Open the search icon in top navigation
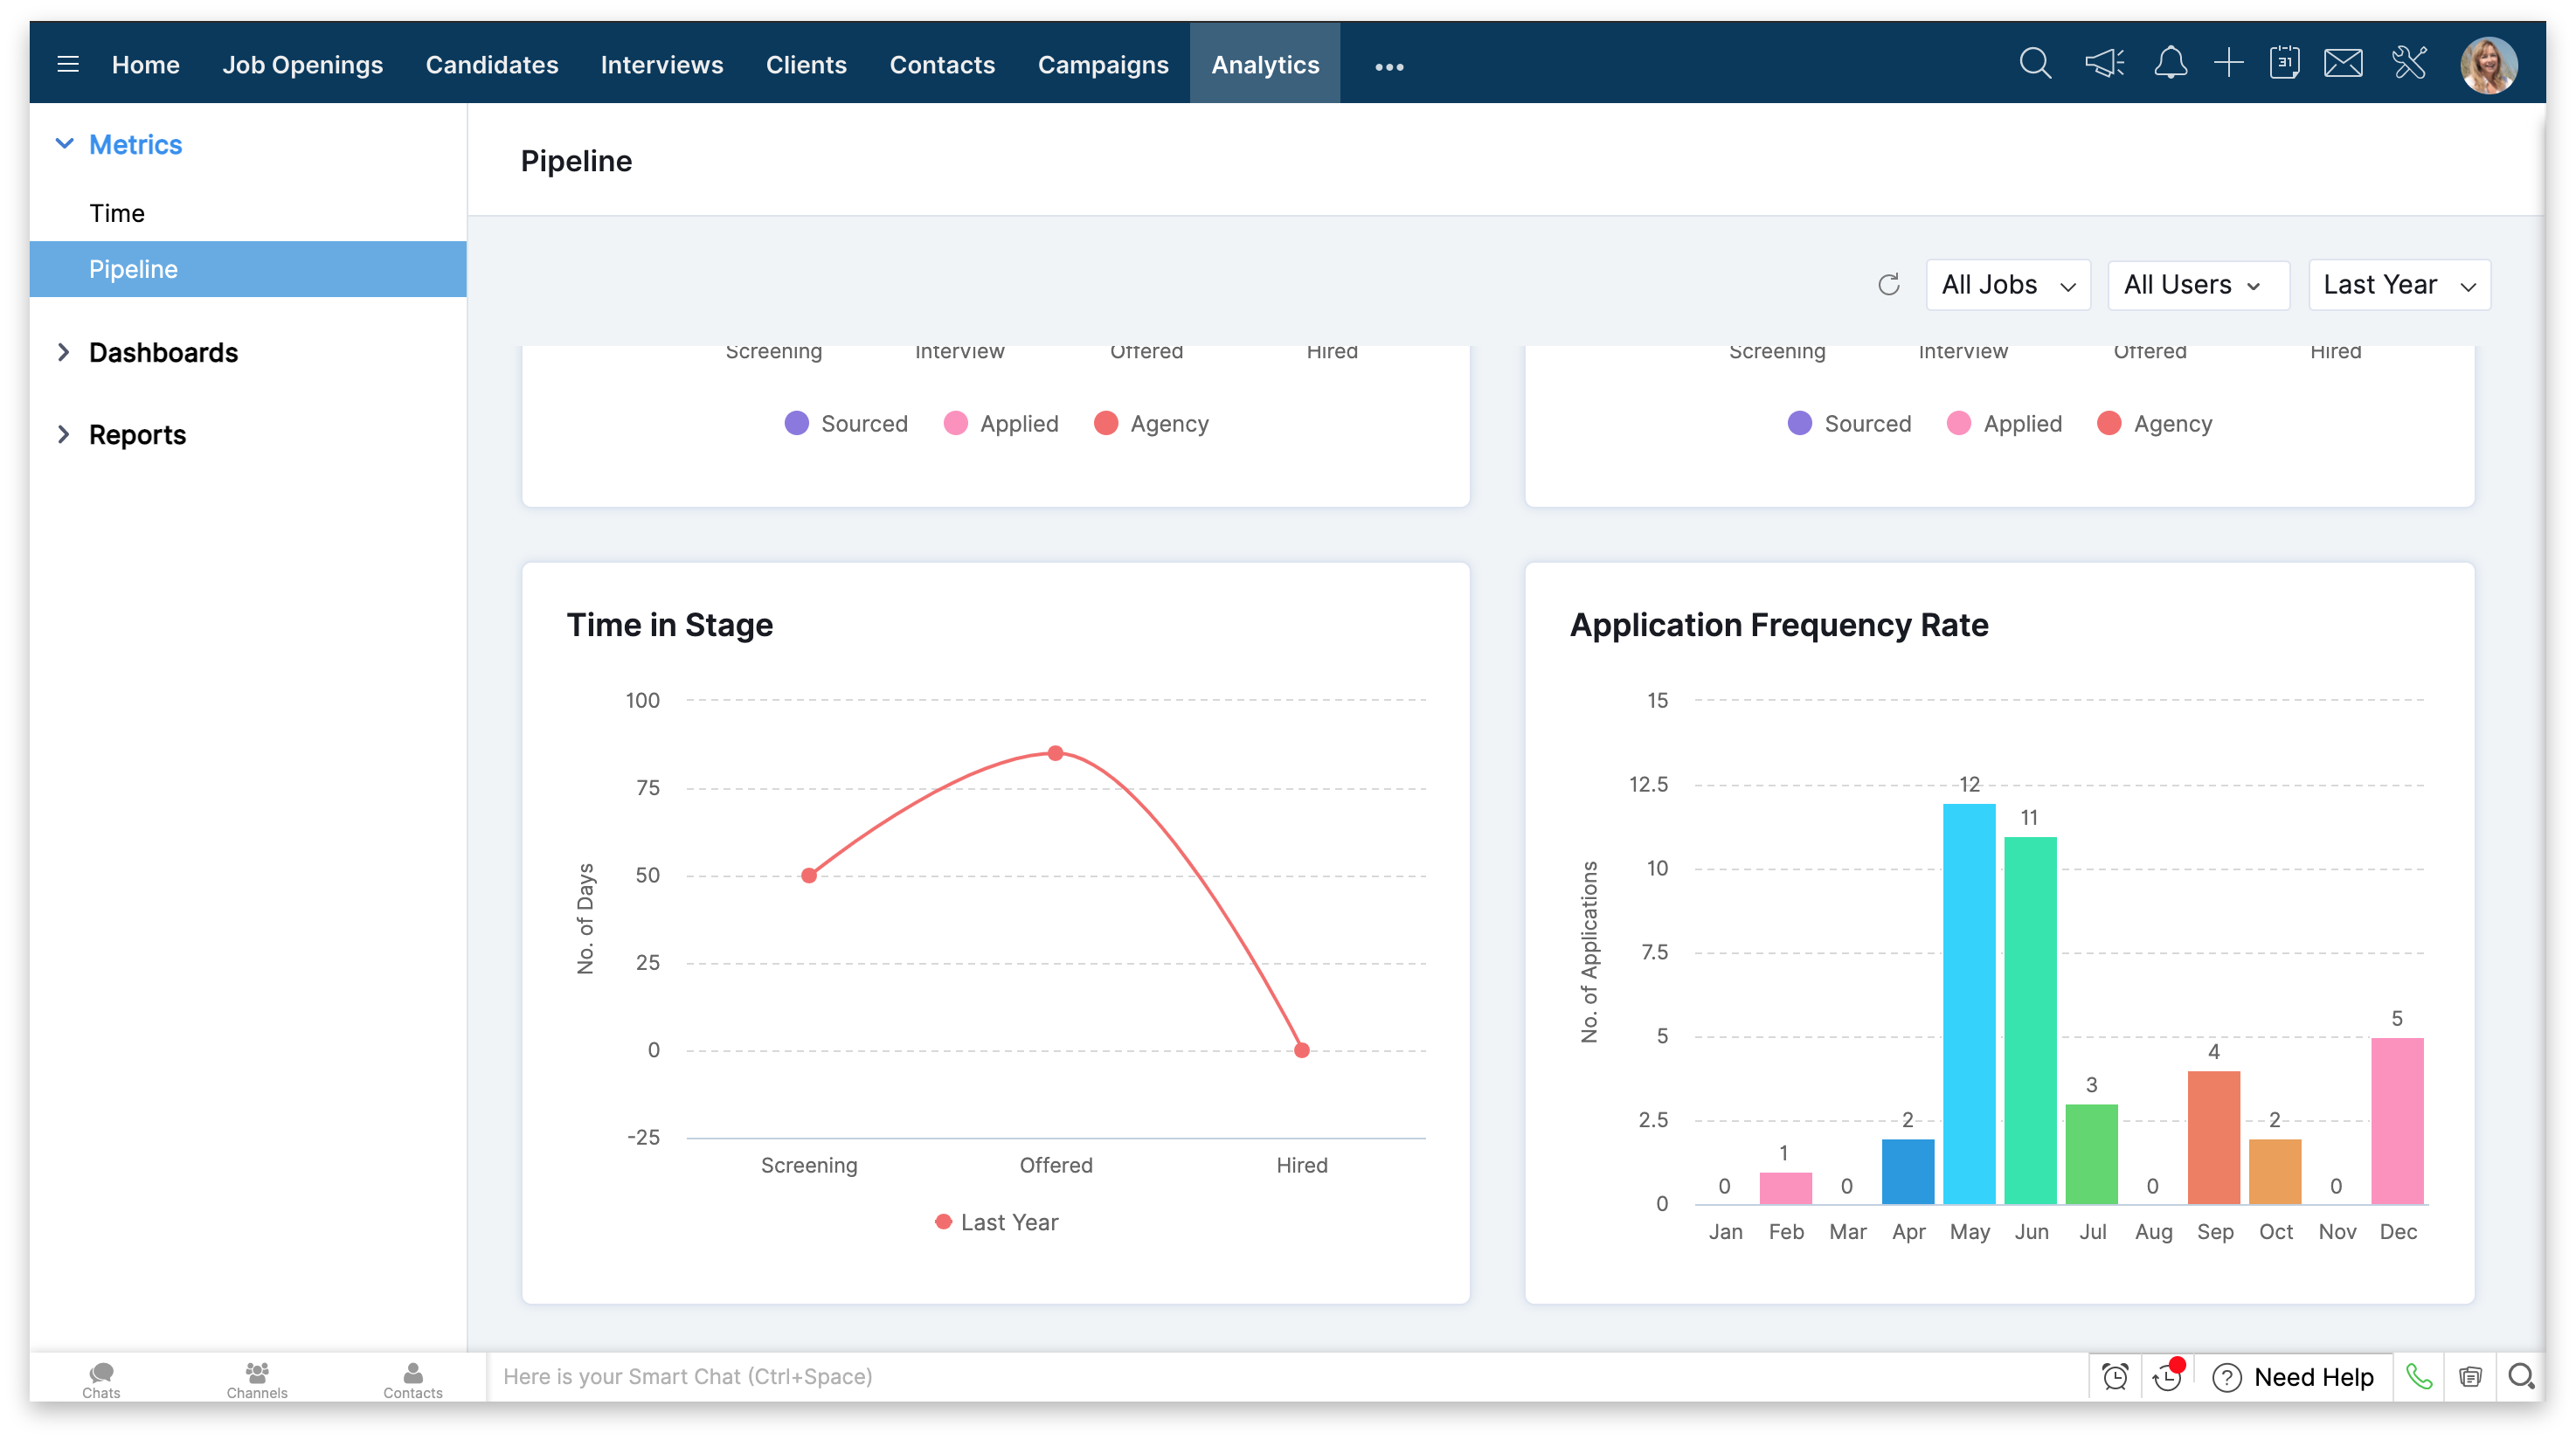This screenshot has width=2576, height=1440. tap(2034, 64)
